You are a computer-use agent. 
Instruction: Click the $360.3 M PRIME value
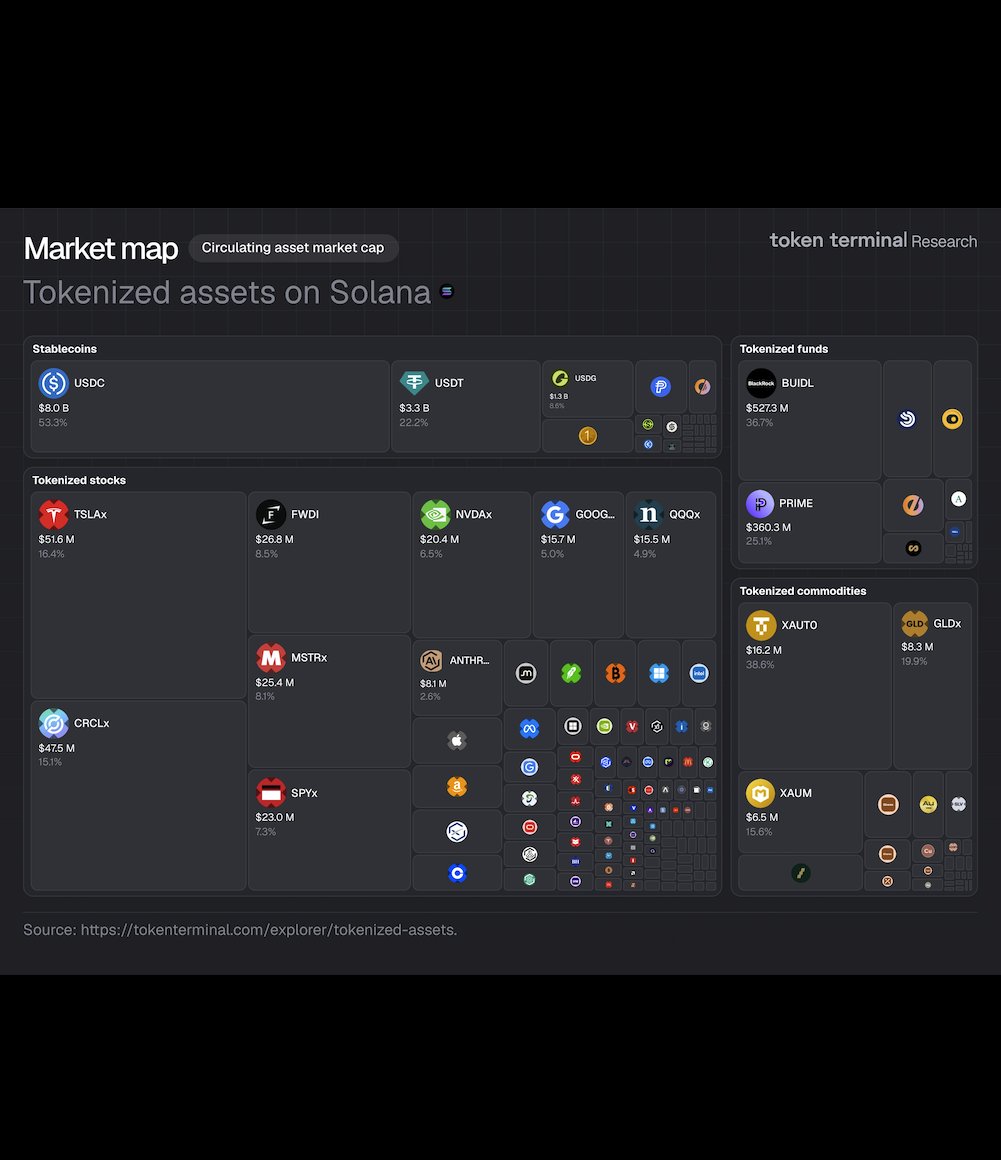(x=768, y=527)
